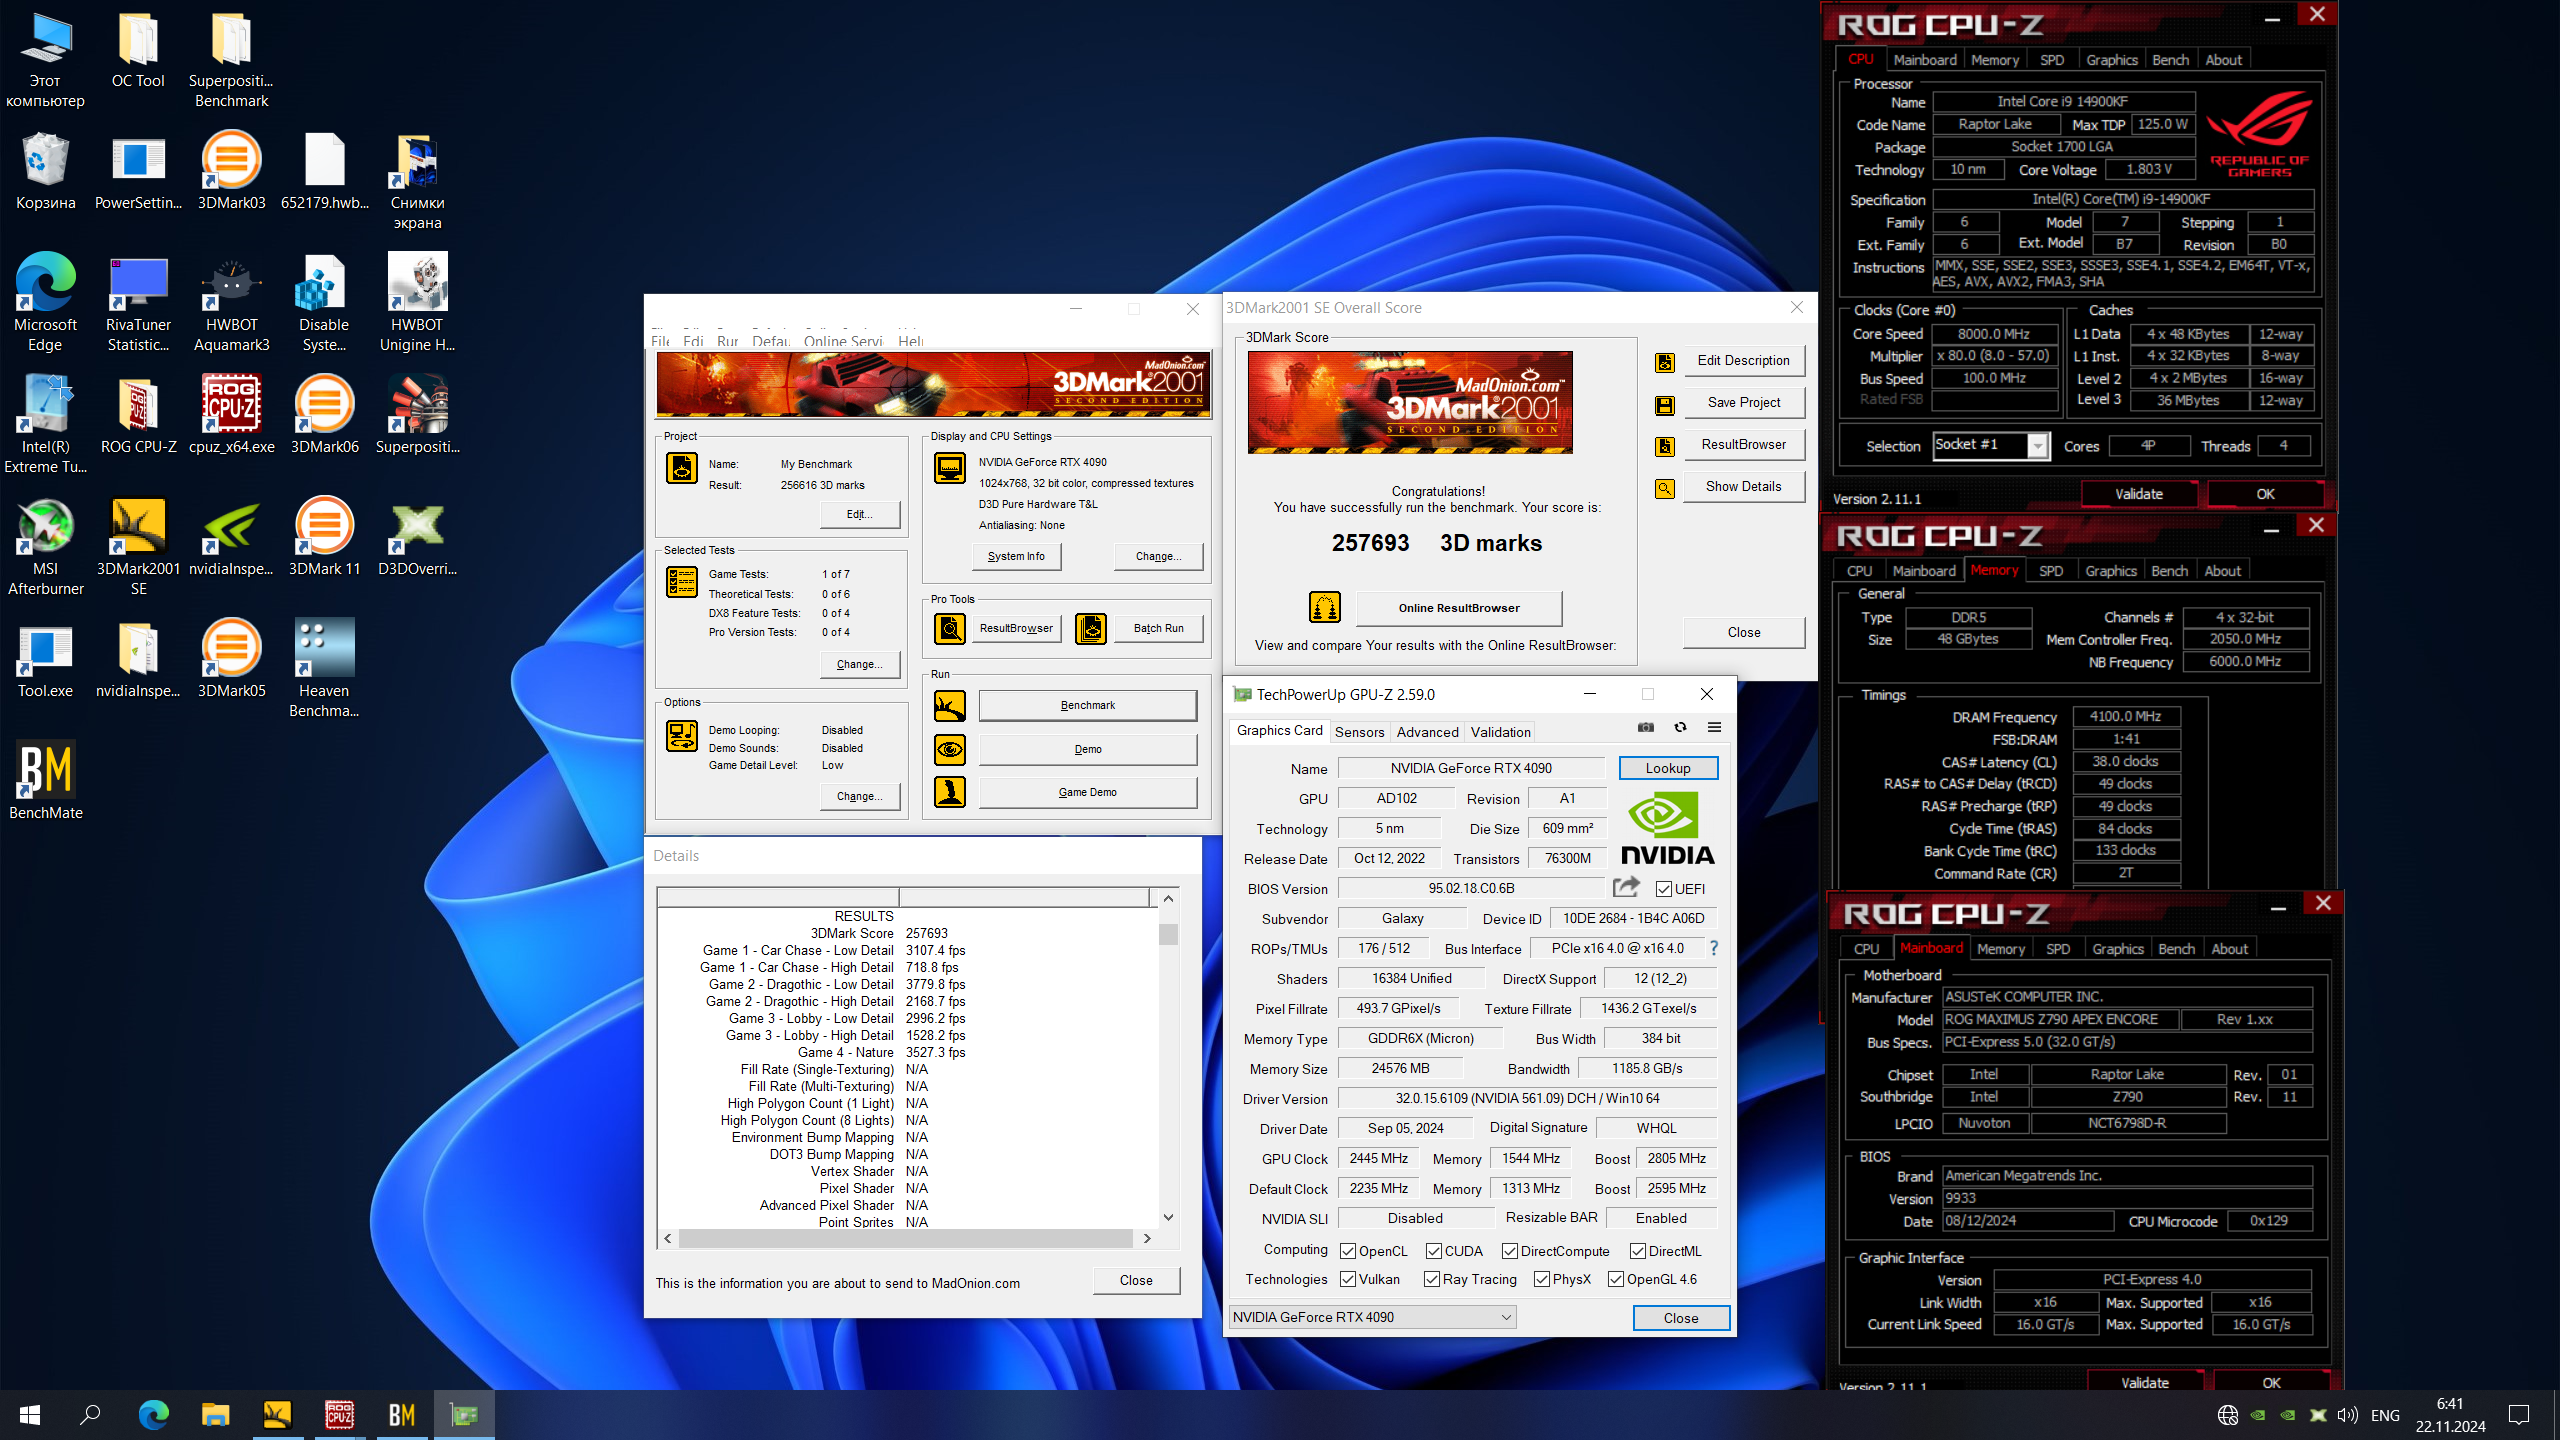
Task: Click the 3DMark2001 banner image in score window
Action: click(x=1410, y=403)
